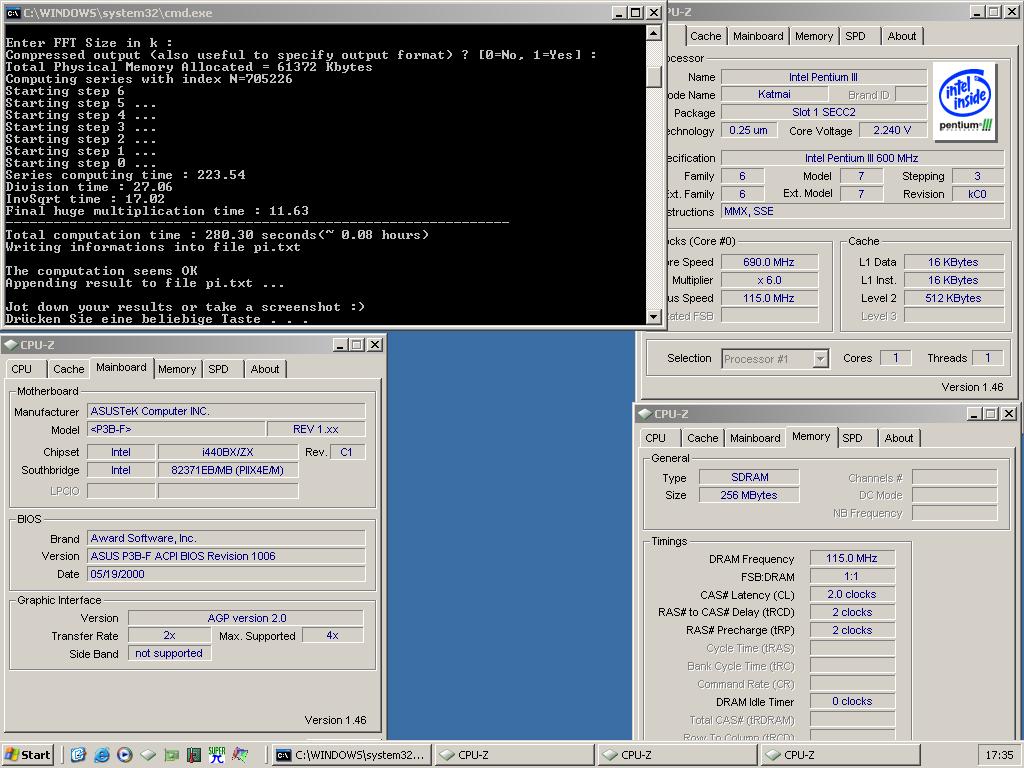The height and width of the screenshot is (768, 1024).
Task: Open Windows Media Player from quick launch
Action: click(125, 755)
